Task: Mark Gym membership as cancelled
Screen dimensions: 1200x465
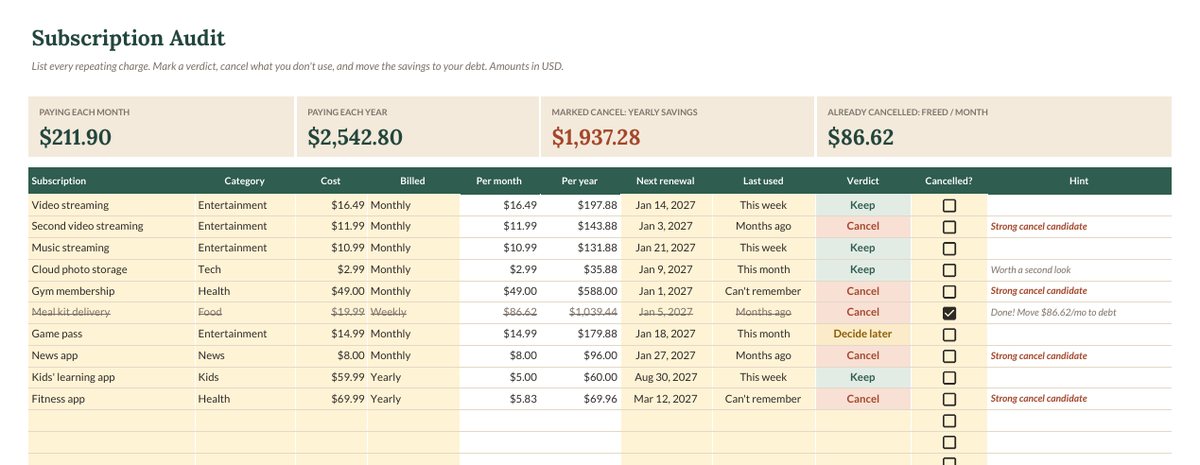Action: (949, 292)
